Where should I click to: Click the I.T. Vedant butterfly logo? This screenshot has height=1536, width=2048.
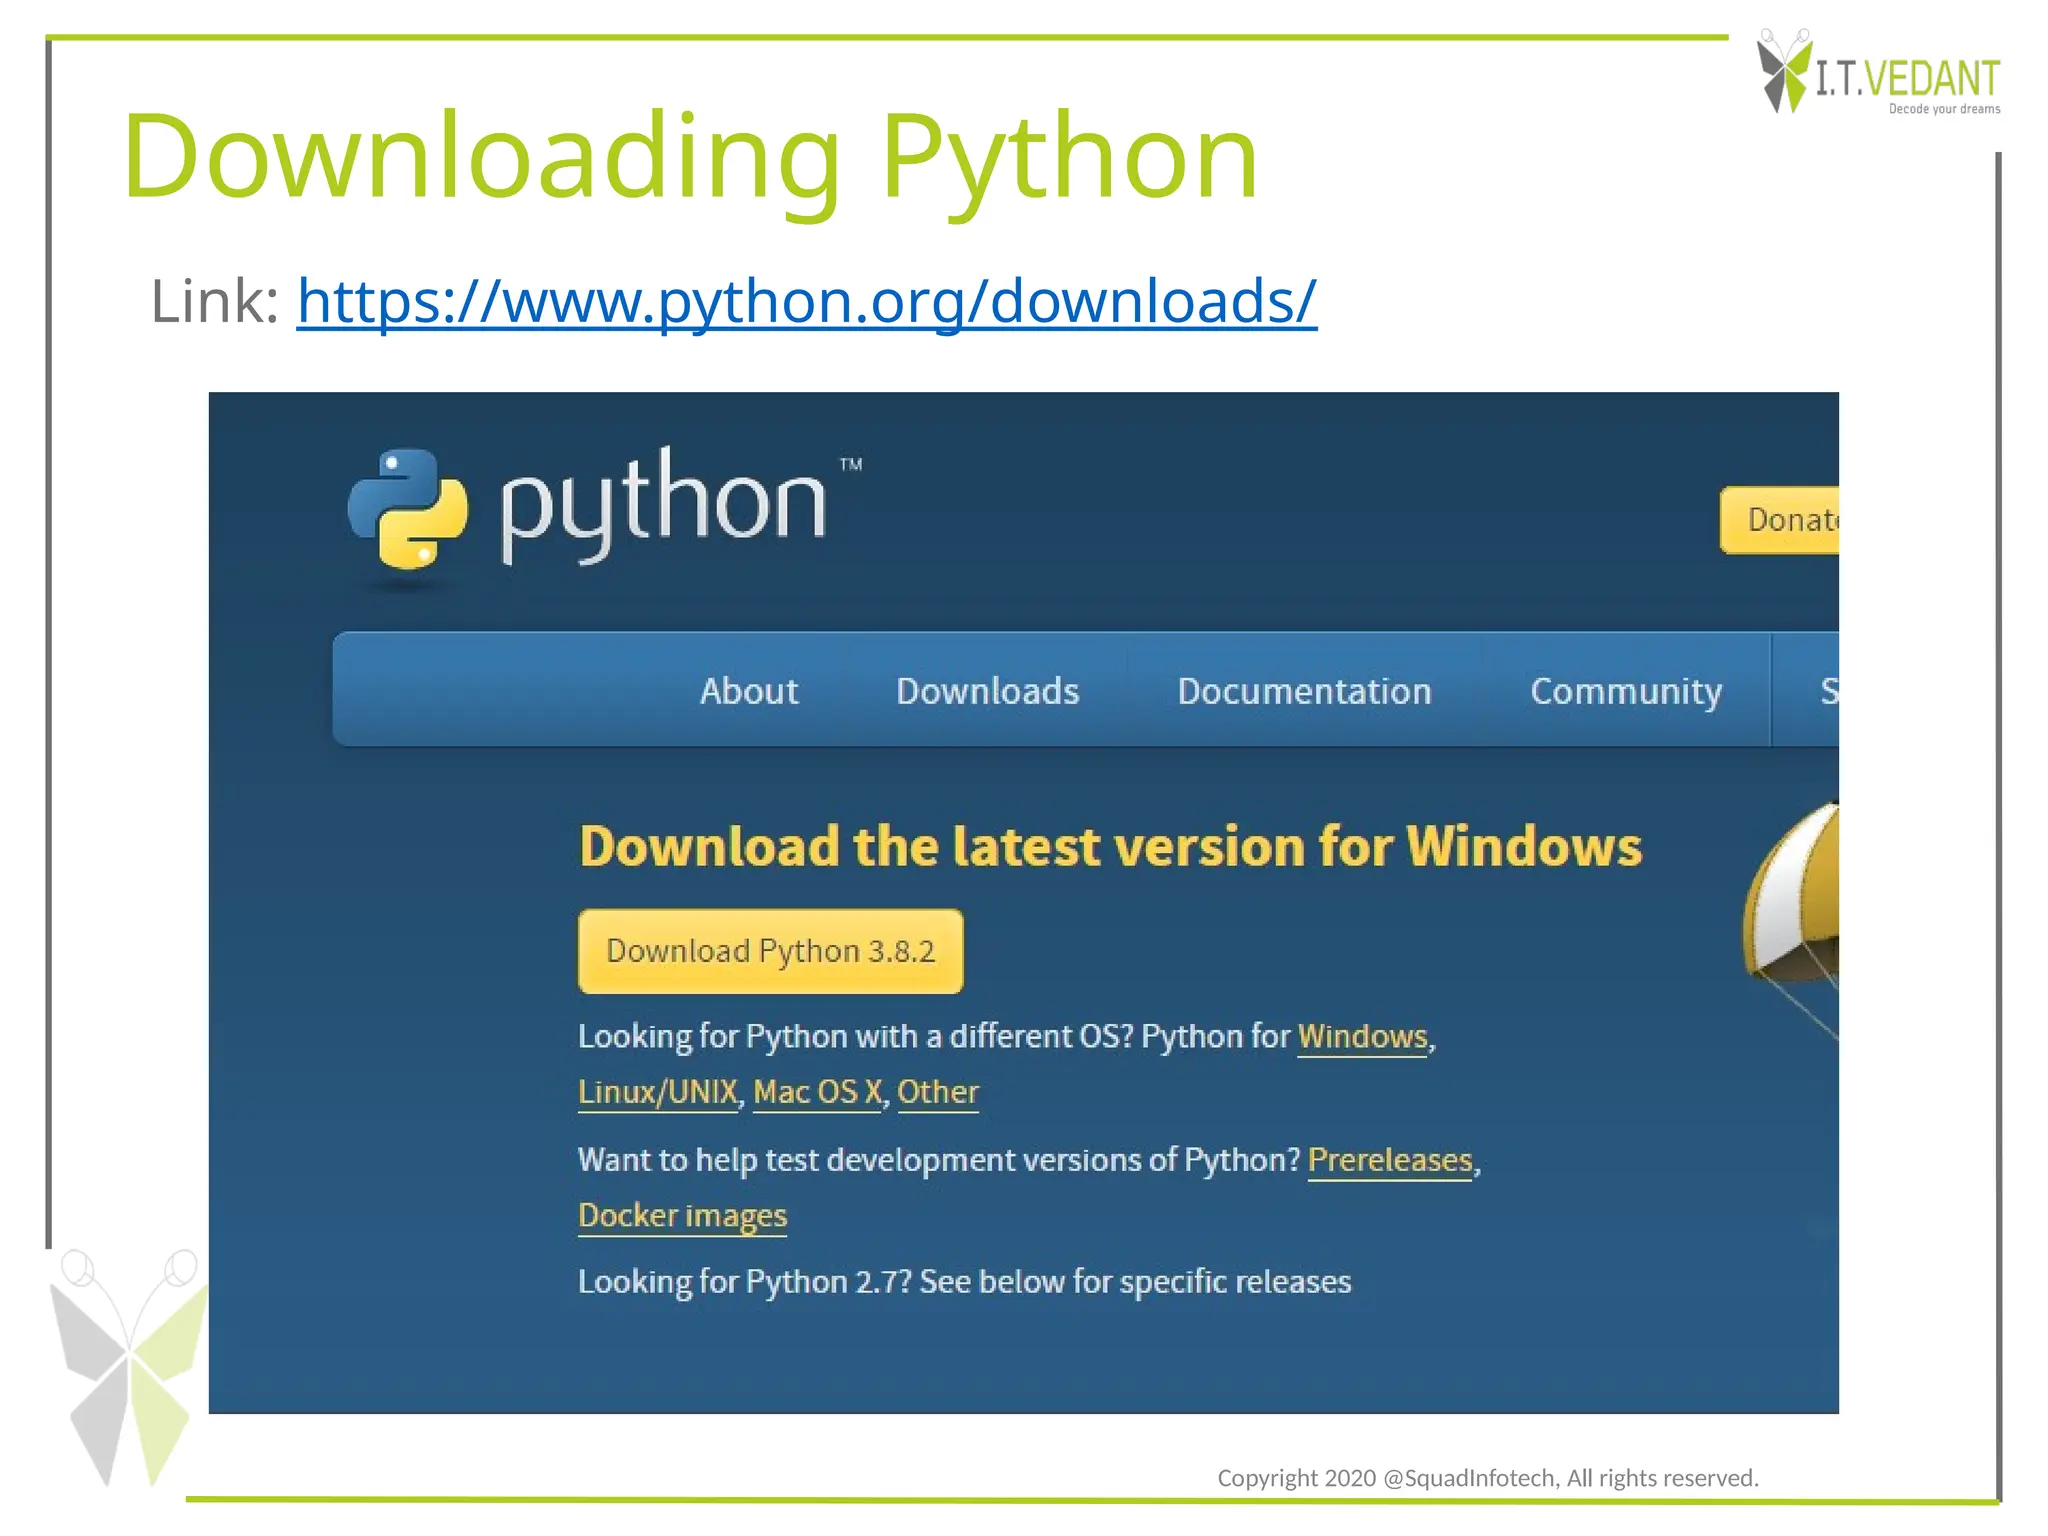point(1785,72)
